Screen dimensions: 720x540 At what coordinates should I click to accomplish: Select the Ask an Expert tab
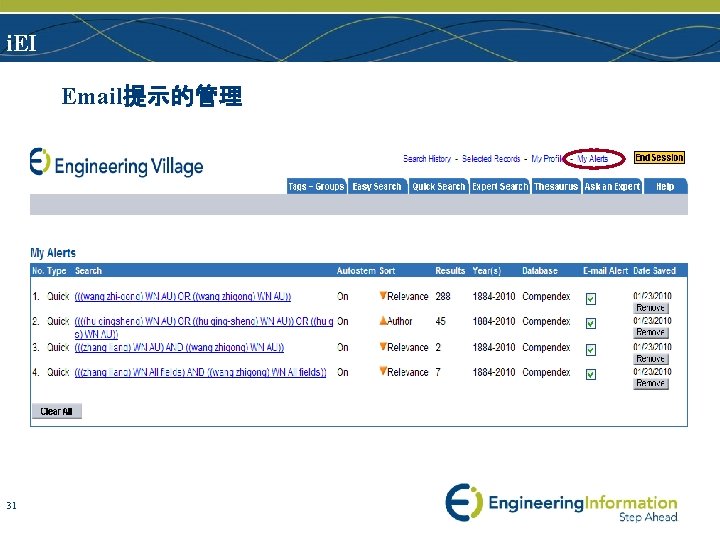point(612,186)
